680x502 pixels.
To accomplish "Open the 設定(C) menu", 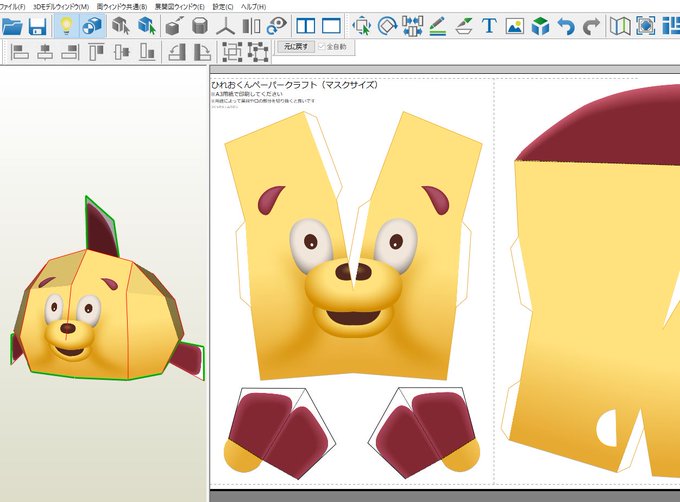I will 223,7.
